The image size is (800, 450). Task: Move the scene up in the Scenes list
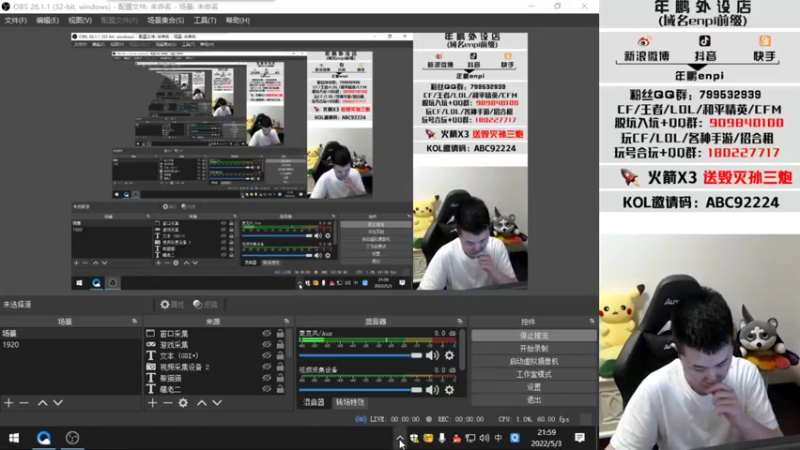(x=42, y=403)
